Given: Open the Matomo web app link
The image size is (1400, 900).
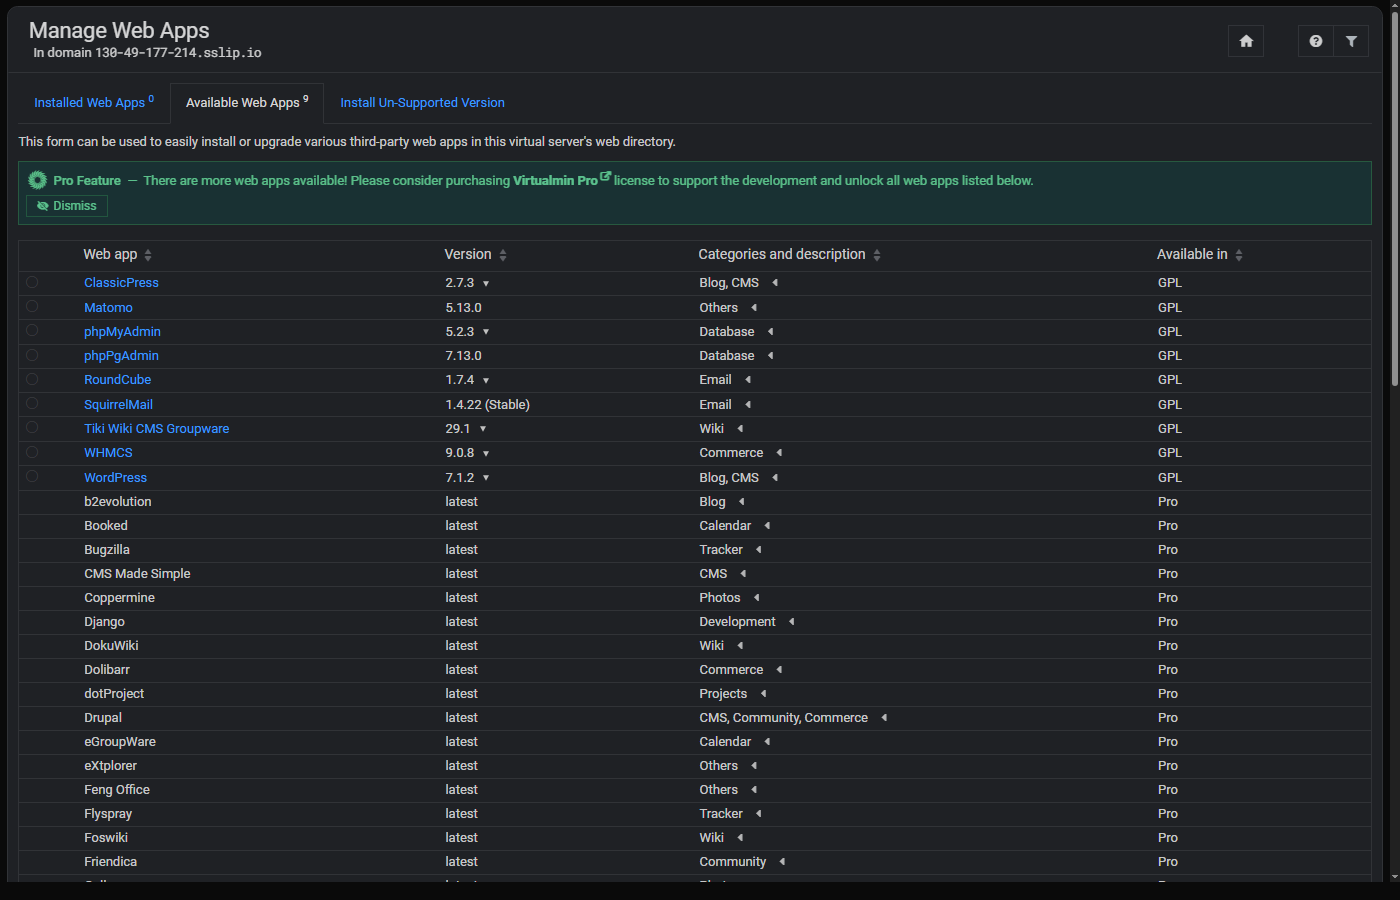Looking at the screenshot, I should click(x=108, y=308).
